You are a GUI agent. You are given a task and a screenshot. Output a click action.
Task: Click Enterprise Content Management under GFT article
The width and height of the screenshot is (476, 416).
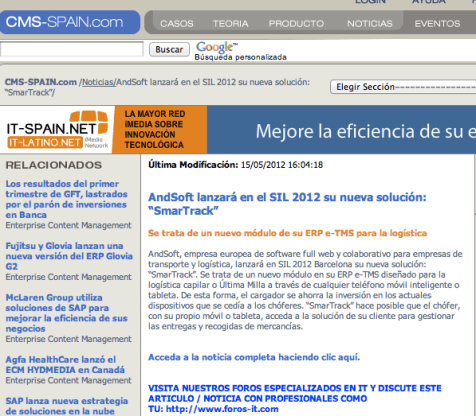click(x=68, y=225)
